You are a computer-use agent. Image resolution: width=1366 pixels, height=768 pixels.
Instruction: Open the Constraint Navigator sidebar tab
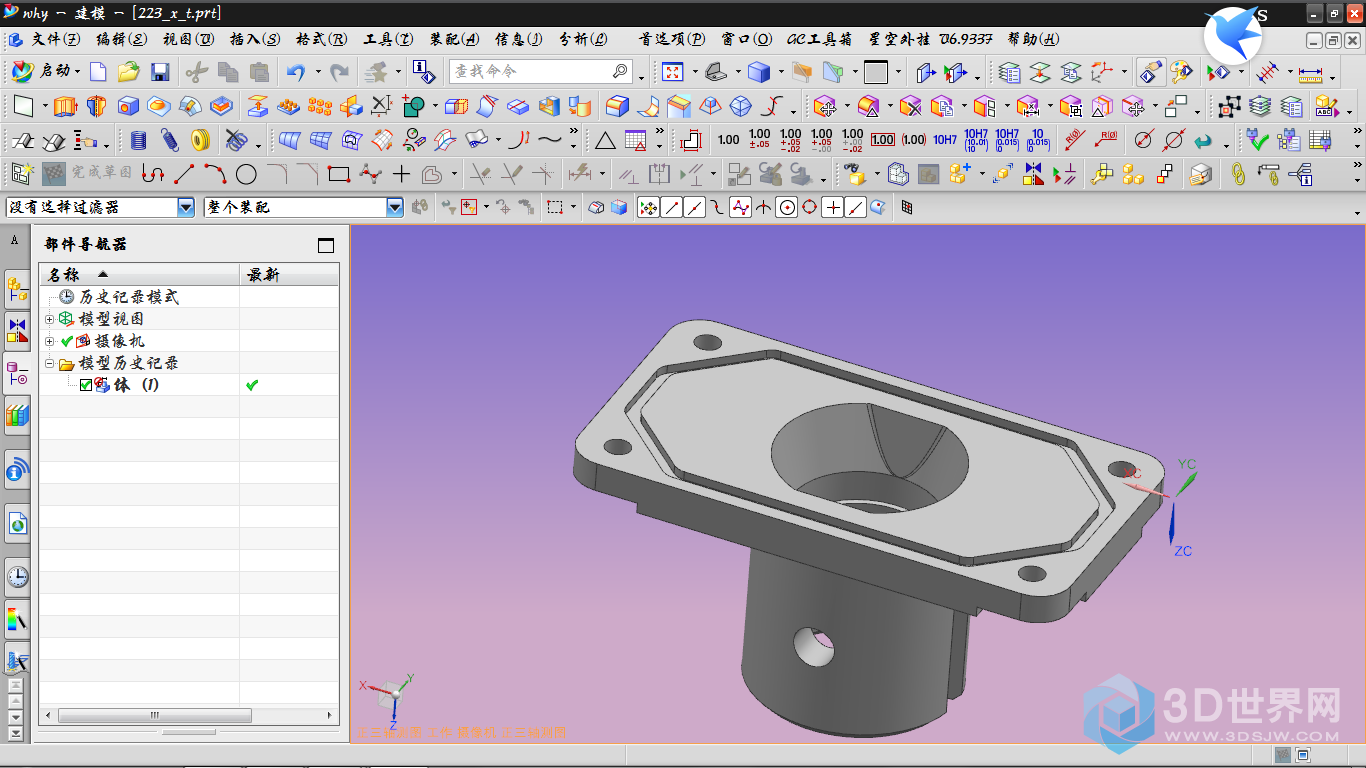pos(17,329)
